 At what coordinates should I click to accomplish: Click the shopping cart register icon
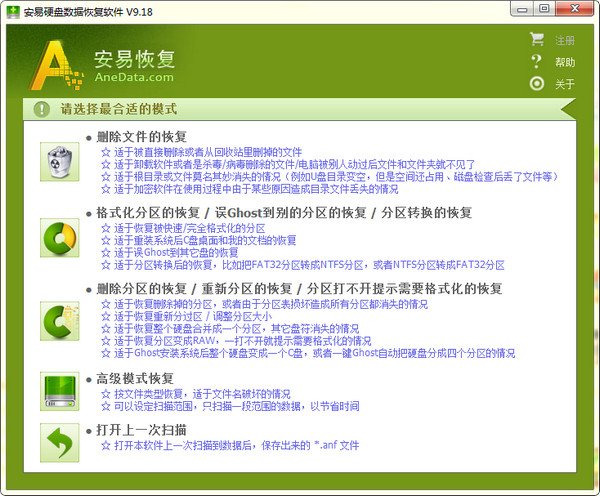537,39
